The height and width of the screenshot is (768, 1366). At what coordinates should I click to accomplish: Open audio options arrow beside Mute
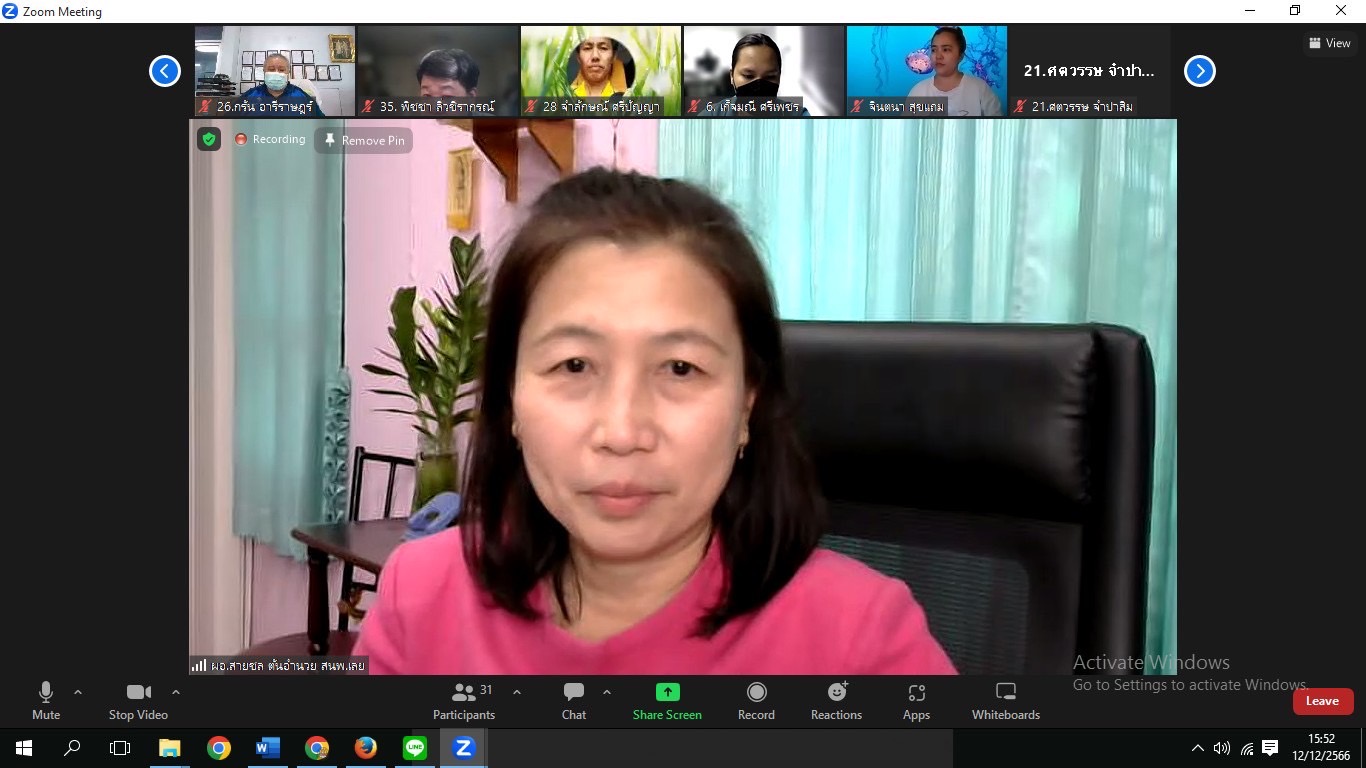78,692
